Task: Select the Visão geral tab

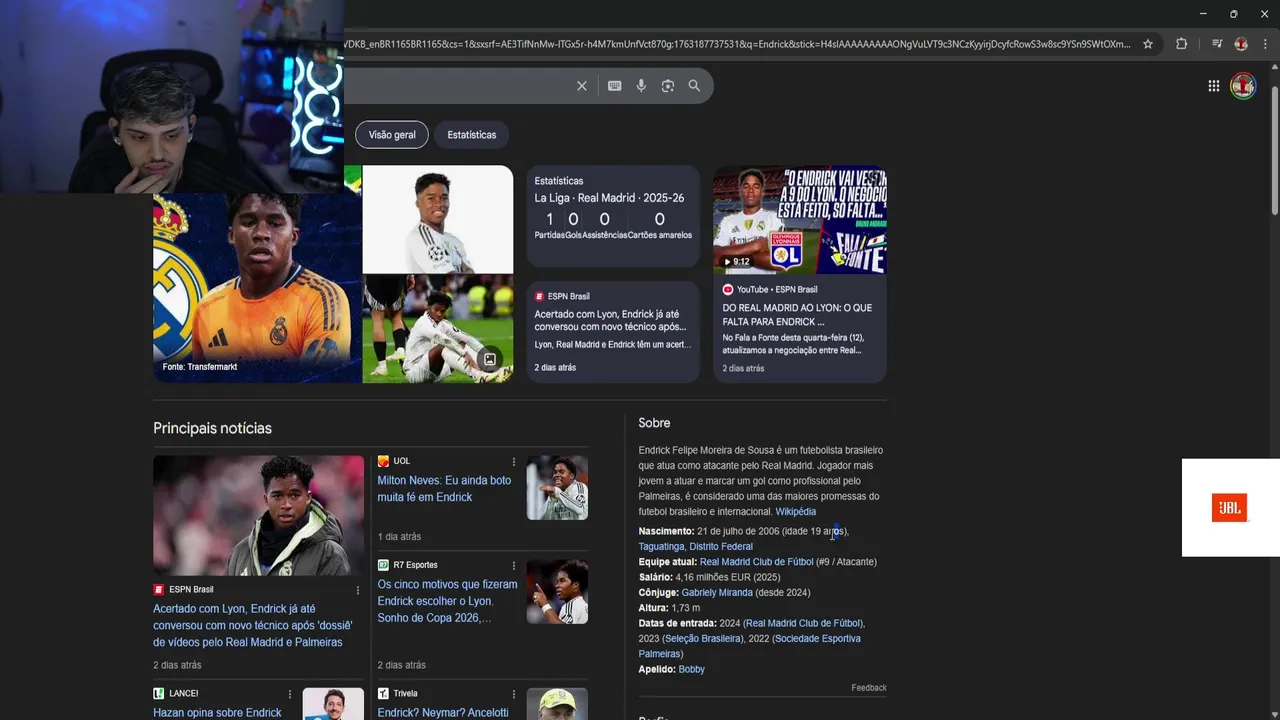Action: tap(392, 135)
